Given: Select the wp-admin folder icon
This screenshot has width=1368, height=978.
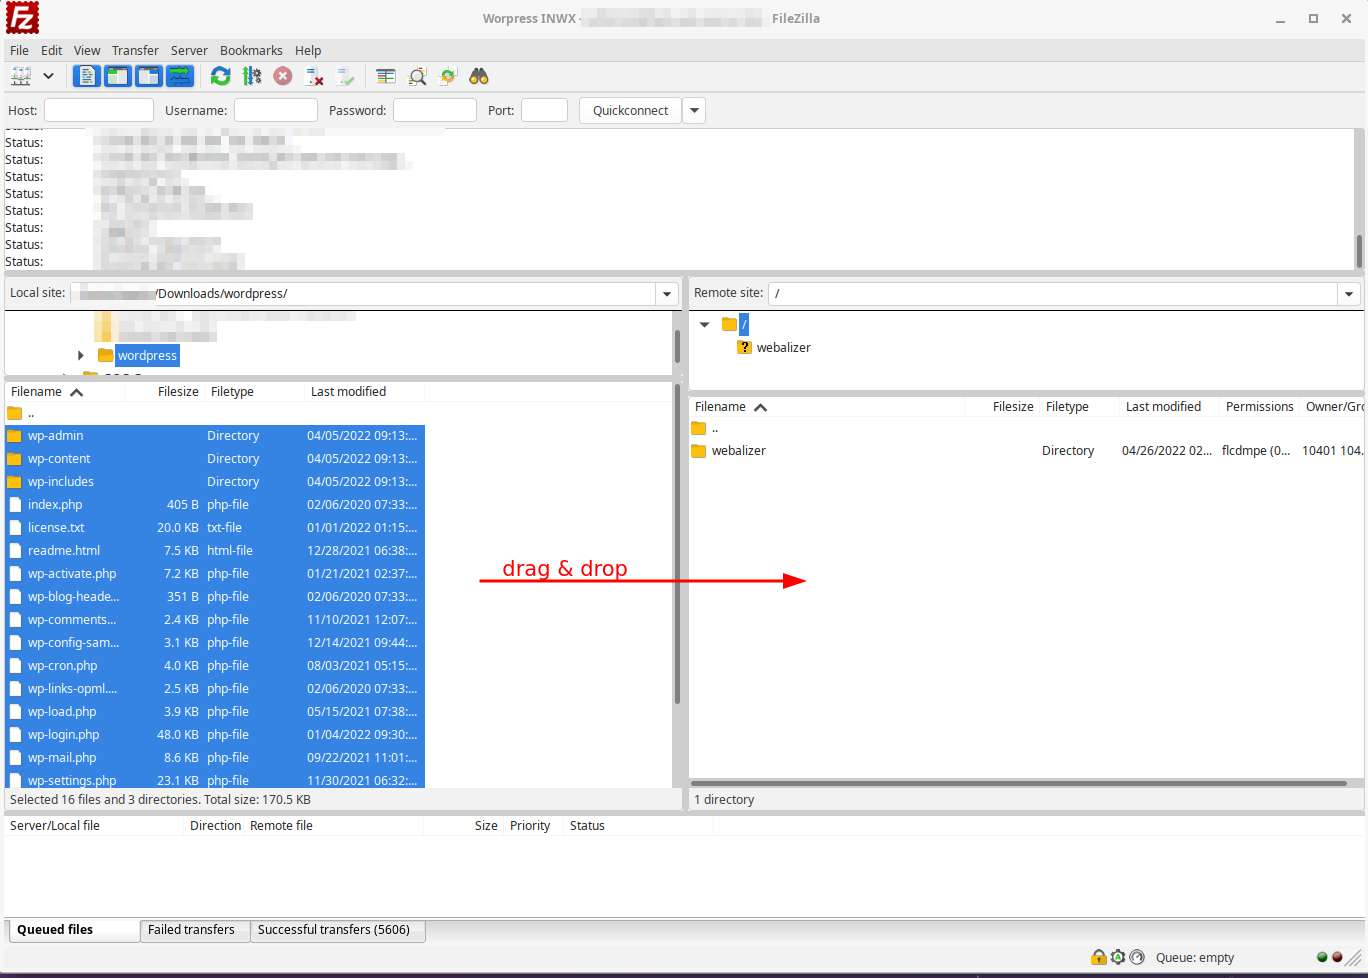Looking at the screenshot, I should click(15, 436).
